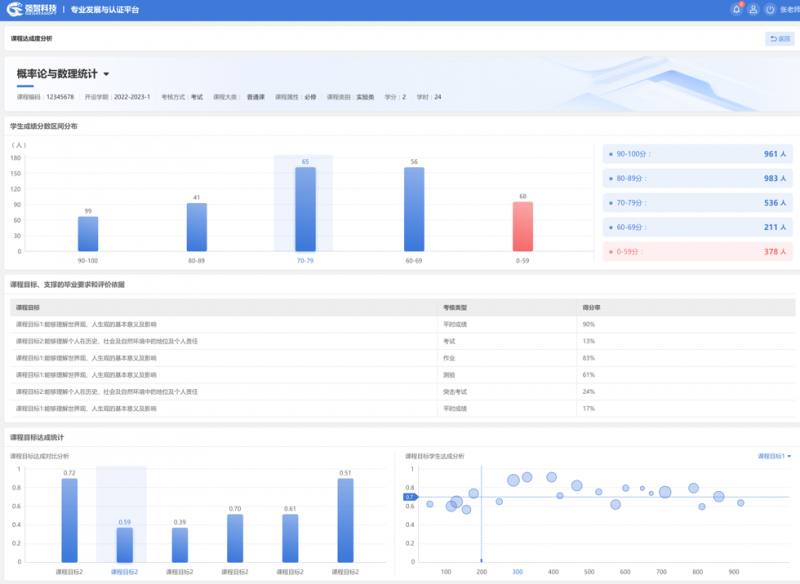This screenshot has width=800, height=584.
Task: Click the red 0-59 score bar
Action: coord(523,226)
